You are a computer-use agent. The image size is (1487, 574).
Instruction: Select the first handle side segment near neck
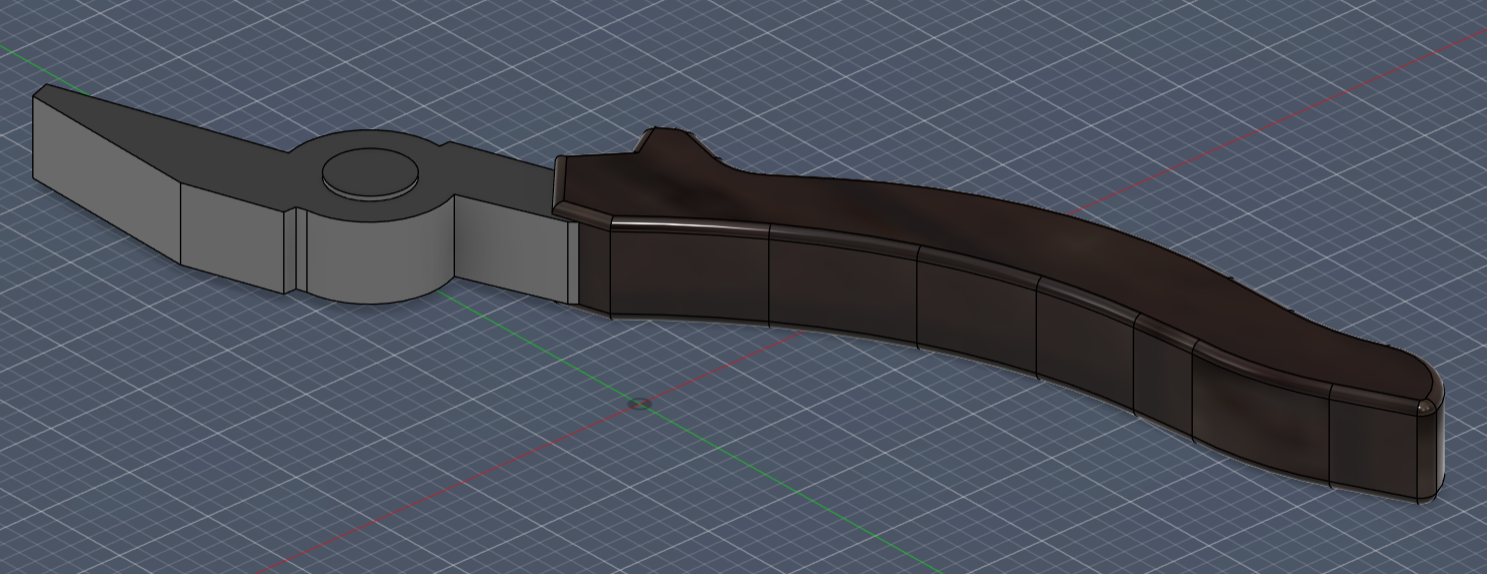pyautogui.click(x=690, y=275)
